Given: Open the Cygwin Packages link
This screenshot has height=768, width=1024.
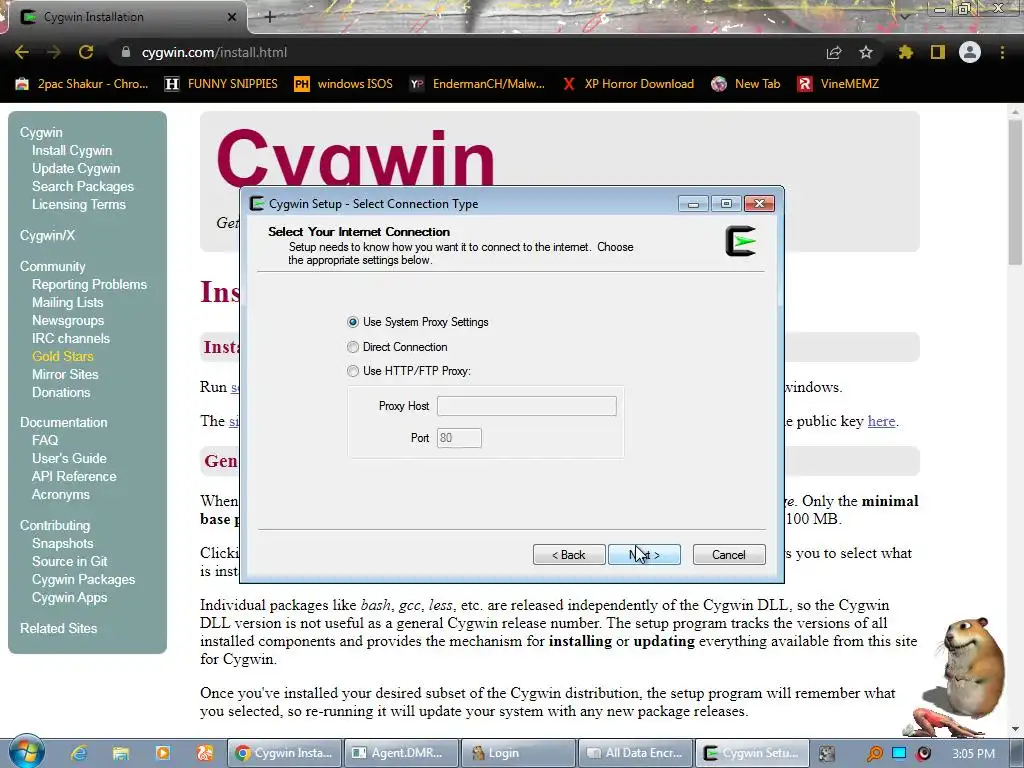Looking at the screenshot, I should pos(84,579).
